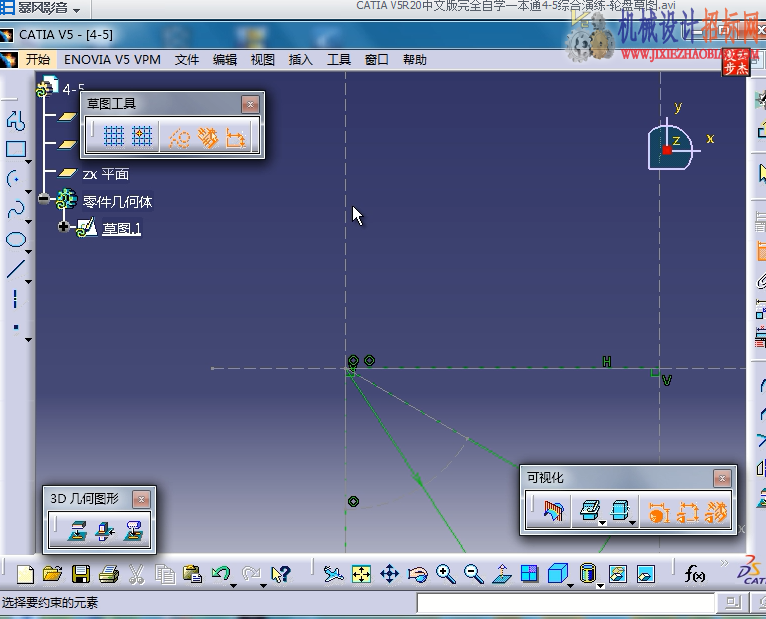Click the Isometric View cube icon
Image resolution: width=766 pixels, height=619 pixels.
pyautogui.click(x=557, y=574)
